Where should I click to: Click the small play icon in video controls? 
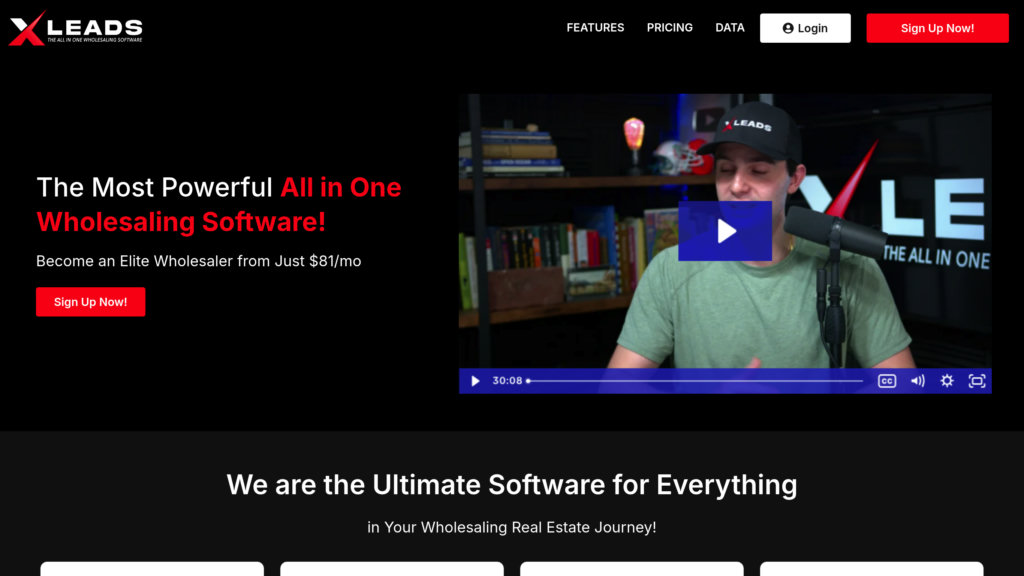pyautogui.click(x=475, y=381)
